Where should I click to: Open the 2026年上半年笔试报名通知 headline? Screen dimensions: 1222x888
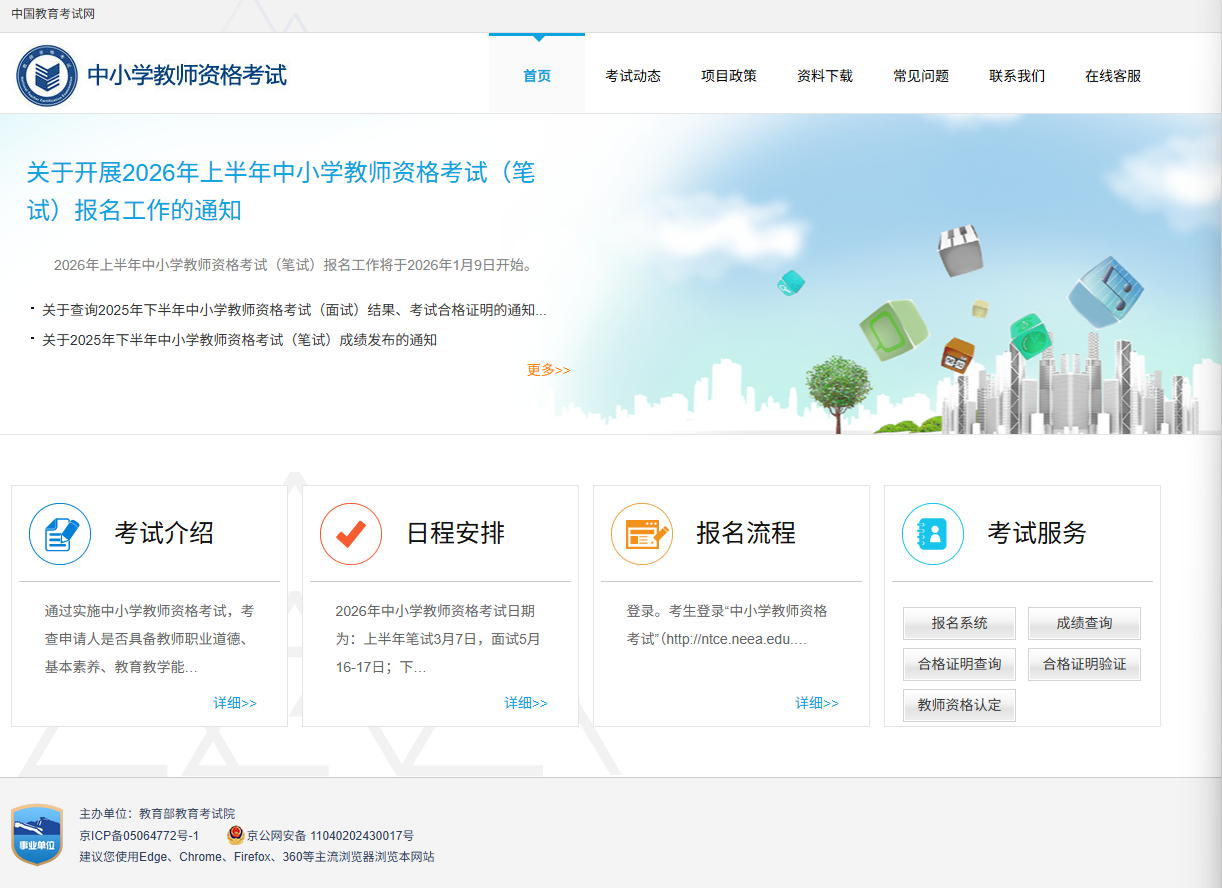(x=281, y=191)
